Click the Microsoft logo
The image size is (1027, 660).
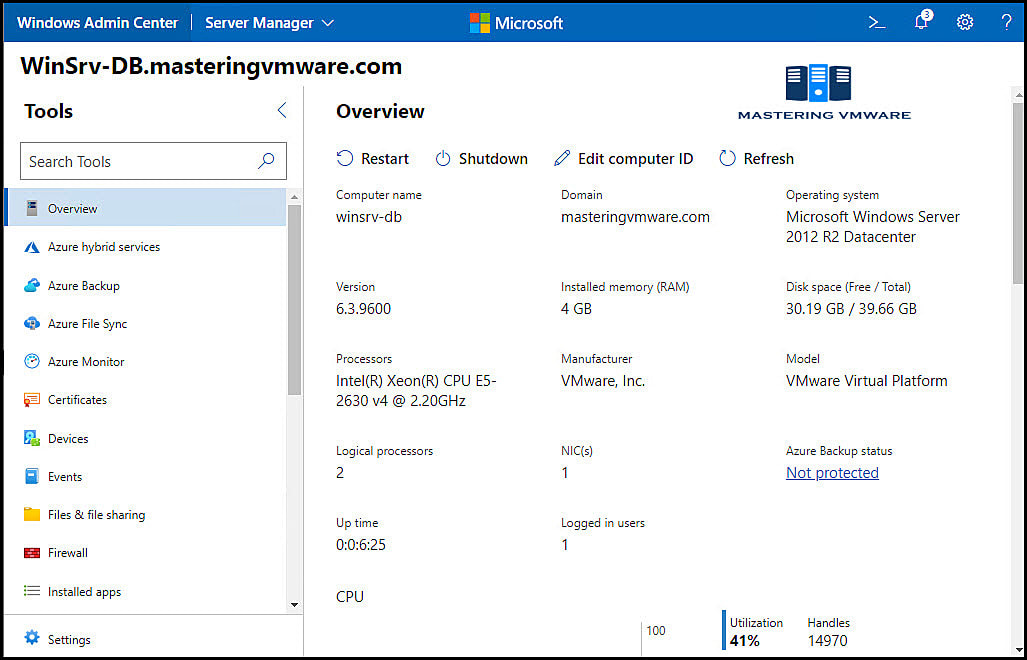516,23
